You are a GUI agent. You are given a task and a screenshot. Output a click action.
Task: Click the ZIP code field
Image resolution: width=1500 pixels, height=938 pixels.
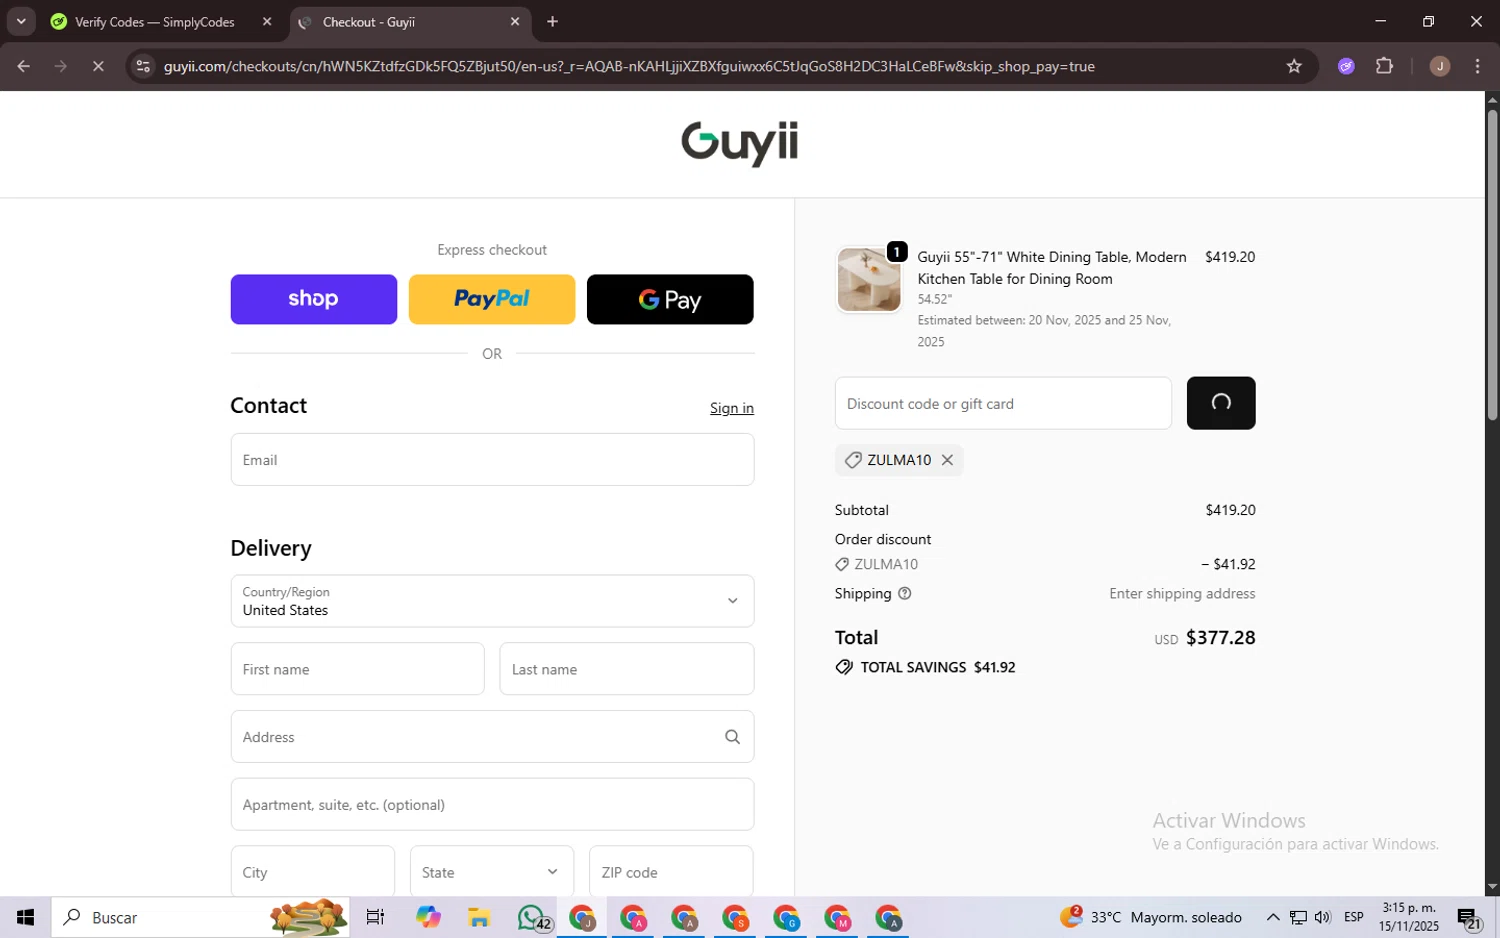pyautogui.click(x=671, y=872)
